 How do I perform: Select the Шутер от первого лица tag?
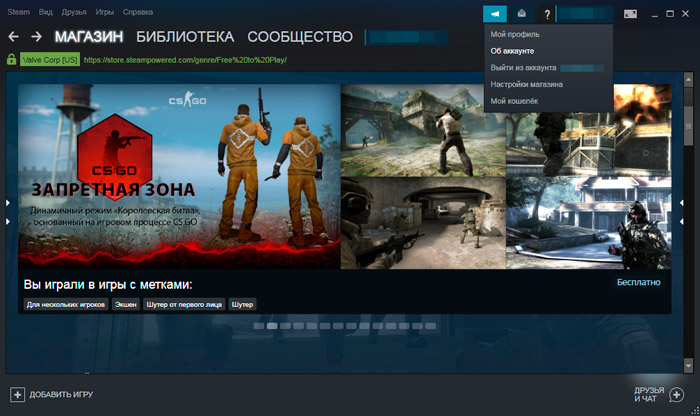(x=184, y=304)
